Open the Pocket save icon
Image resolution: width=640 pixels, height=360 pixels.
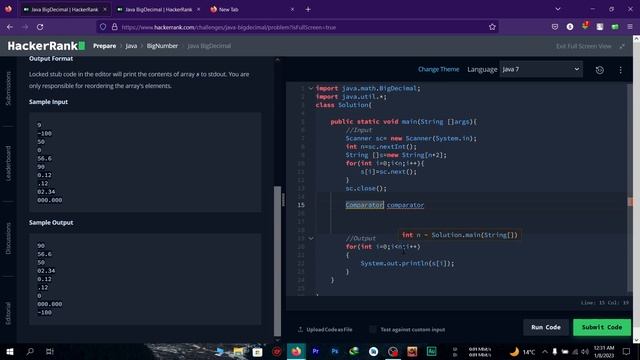(555, 27)
